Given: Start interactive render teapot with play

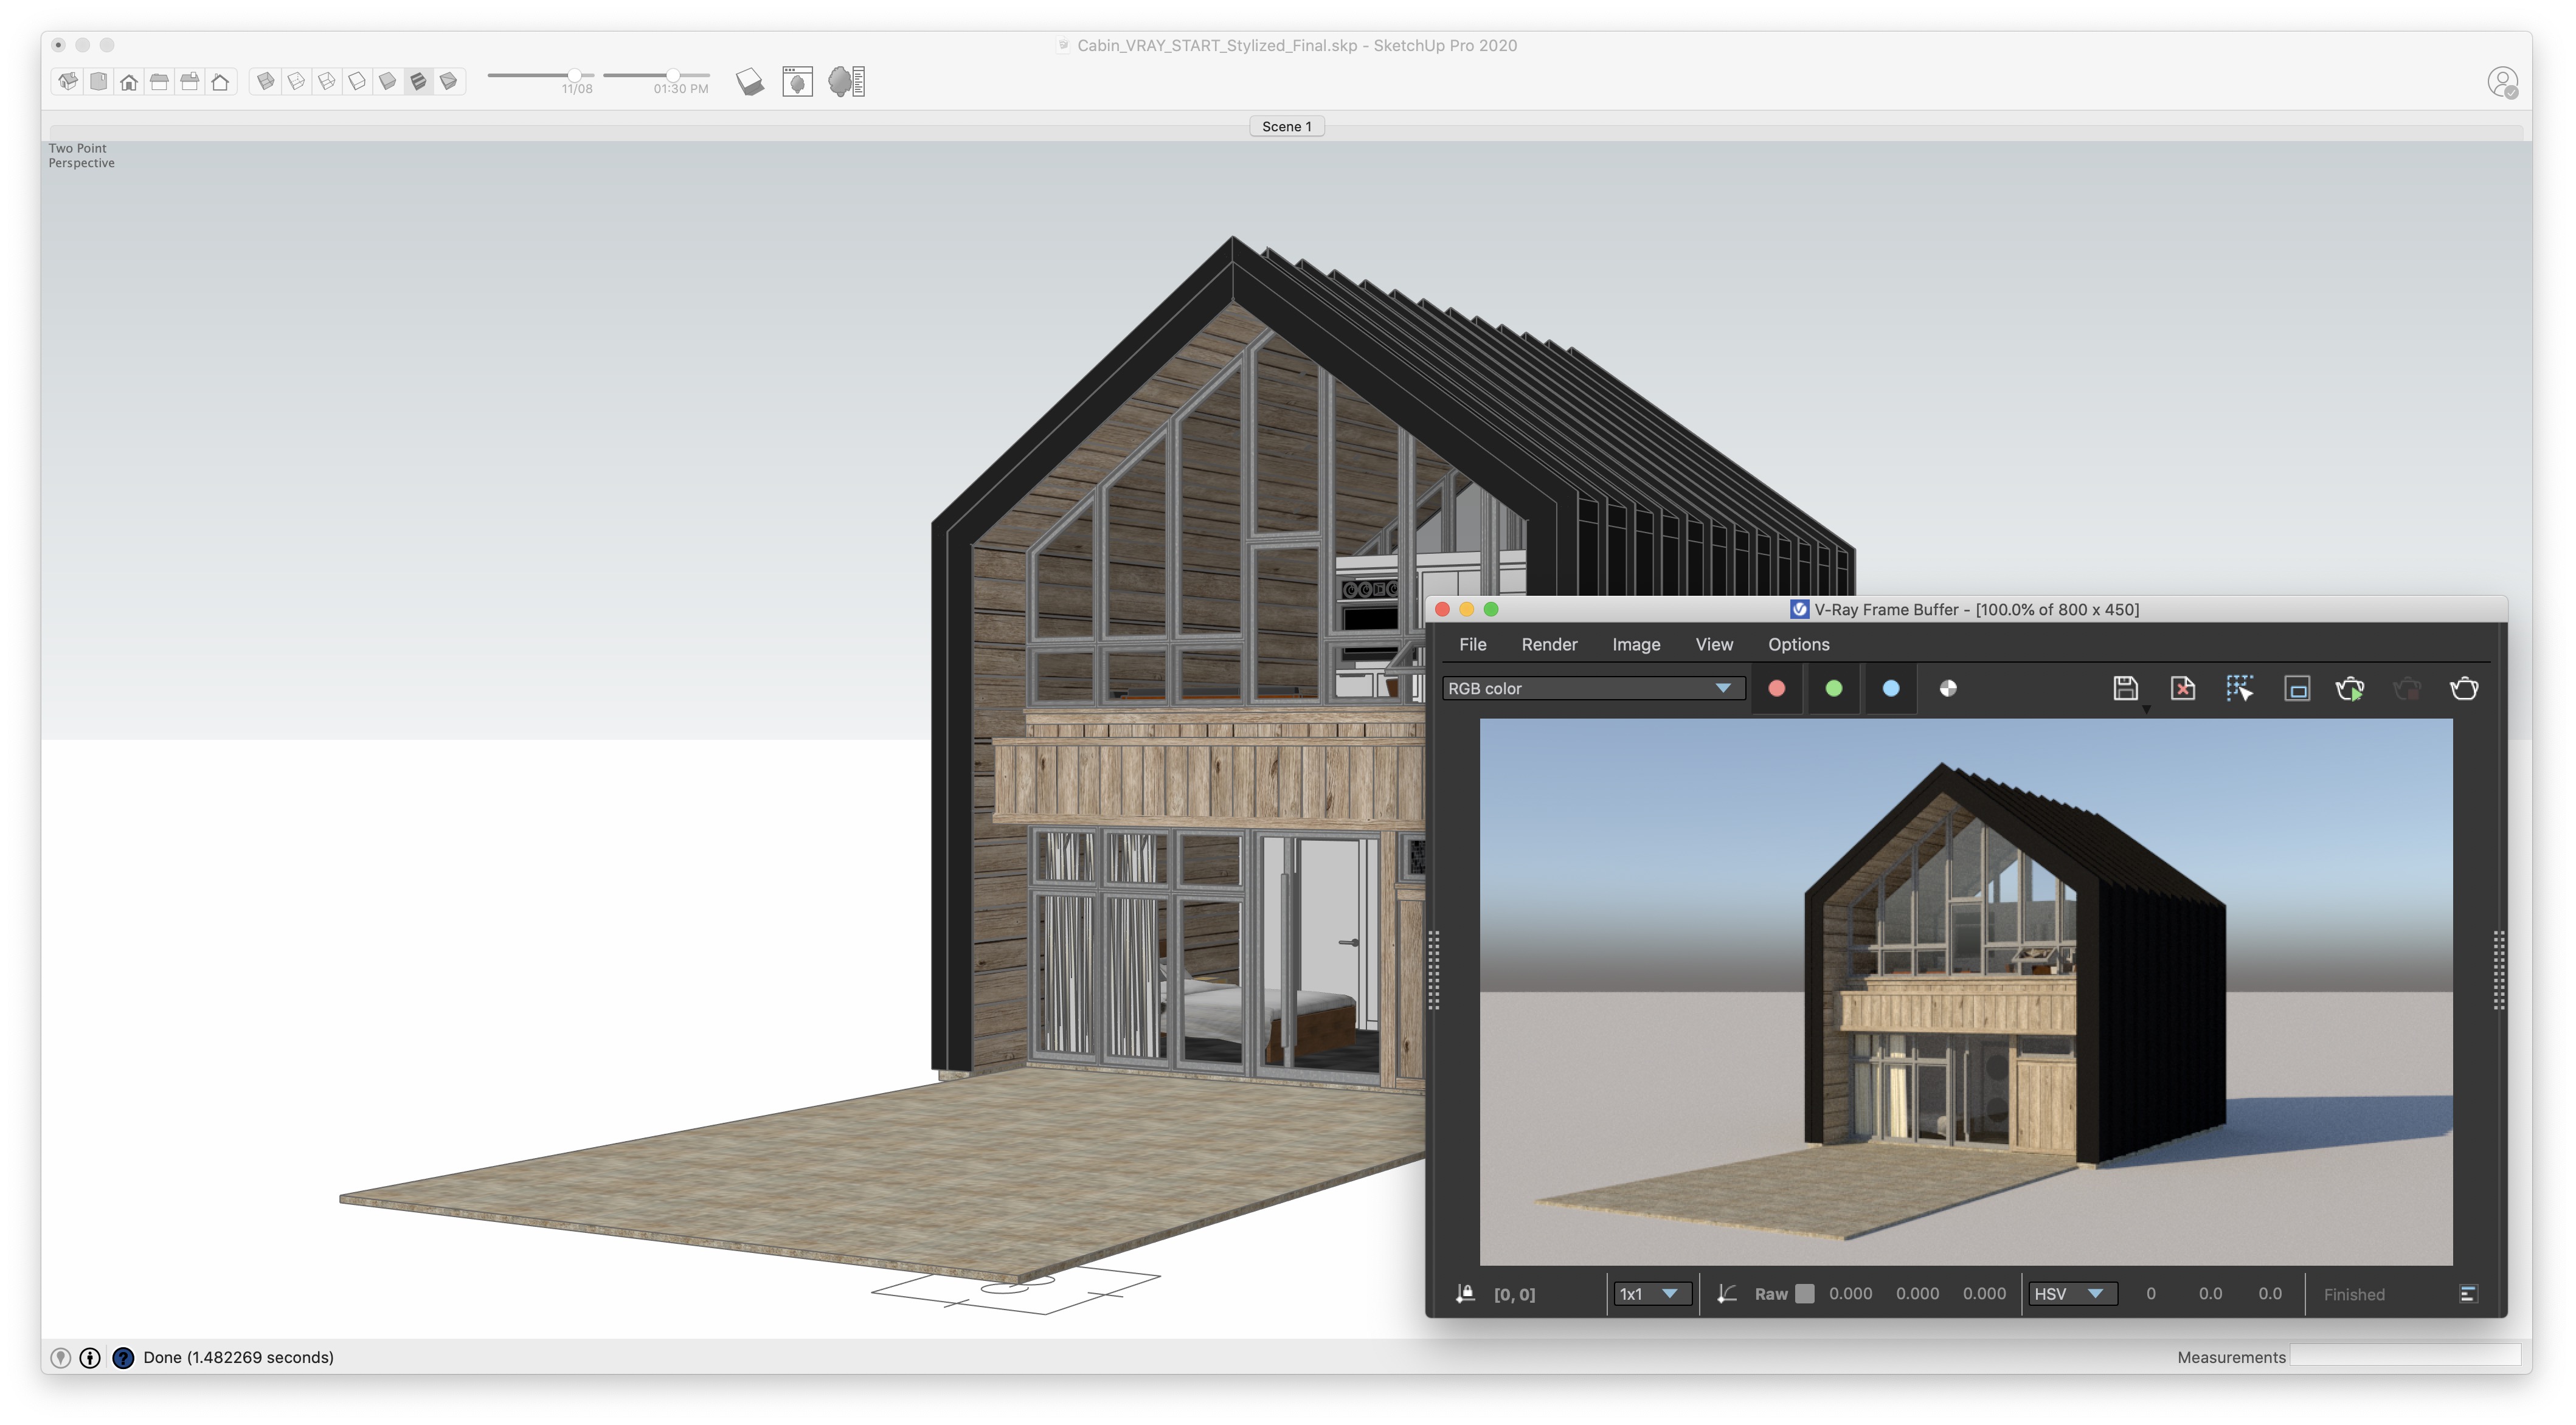Looking at the screenshot, I should pos(2350,688).
